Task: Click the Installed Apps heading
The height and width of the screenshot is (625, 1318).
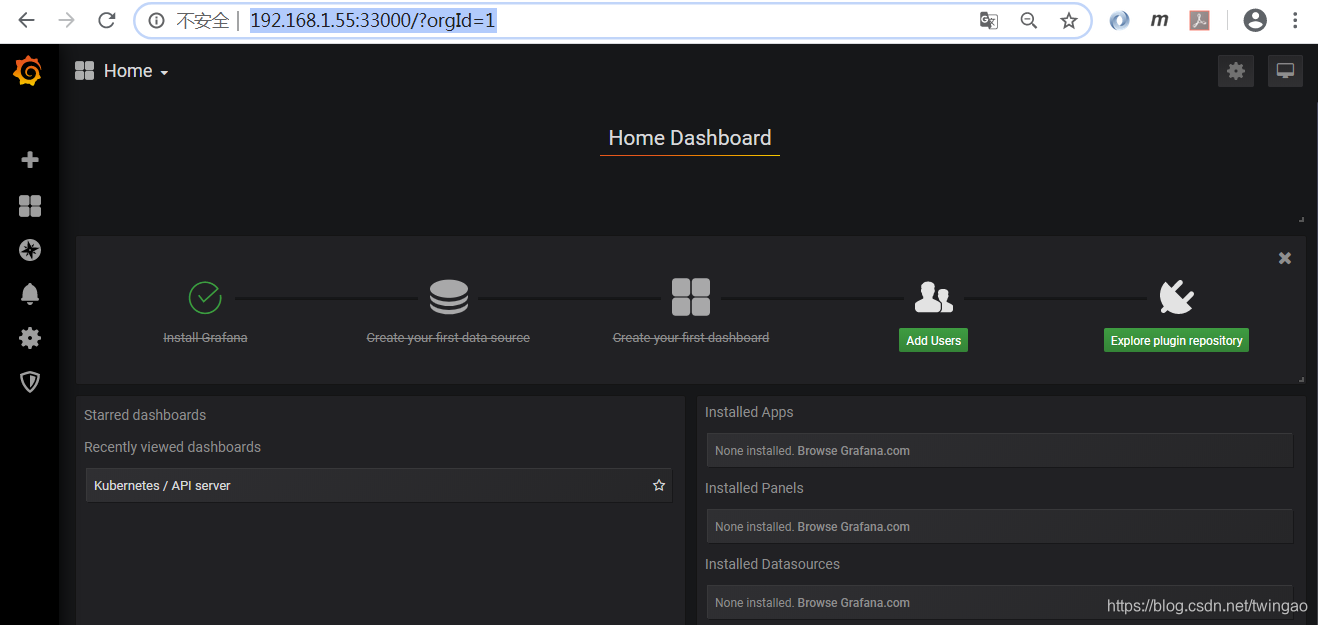Action: tap(749, 412)
